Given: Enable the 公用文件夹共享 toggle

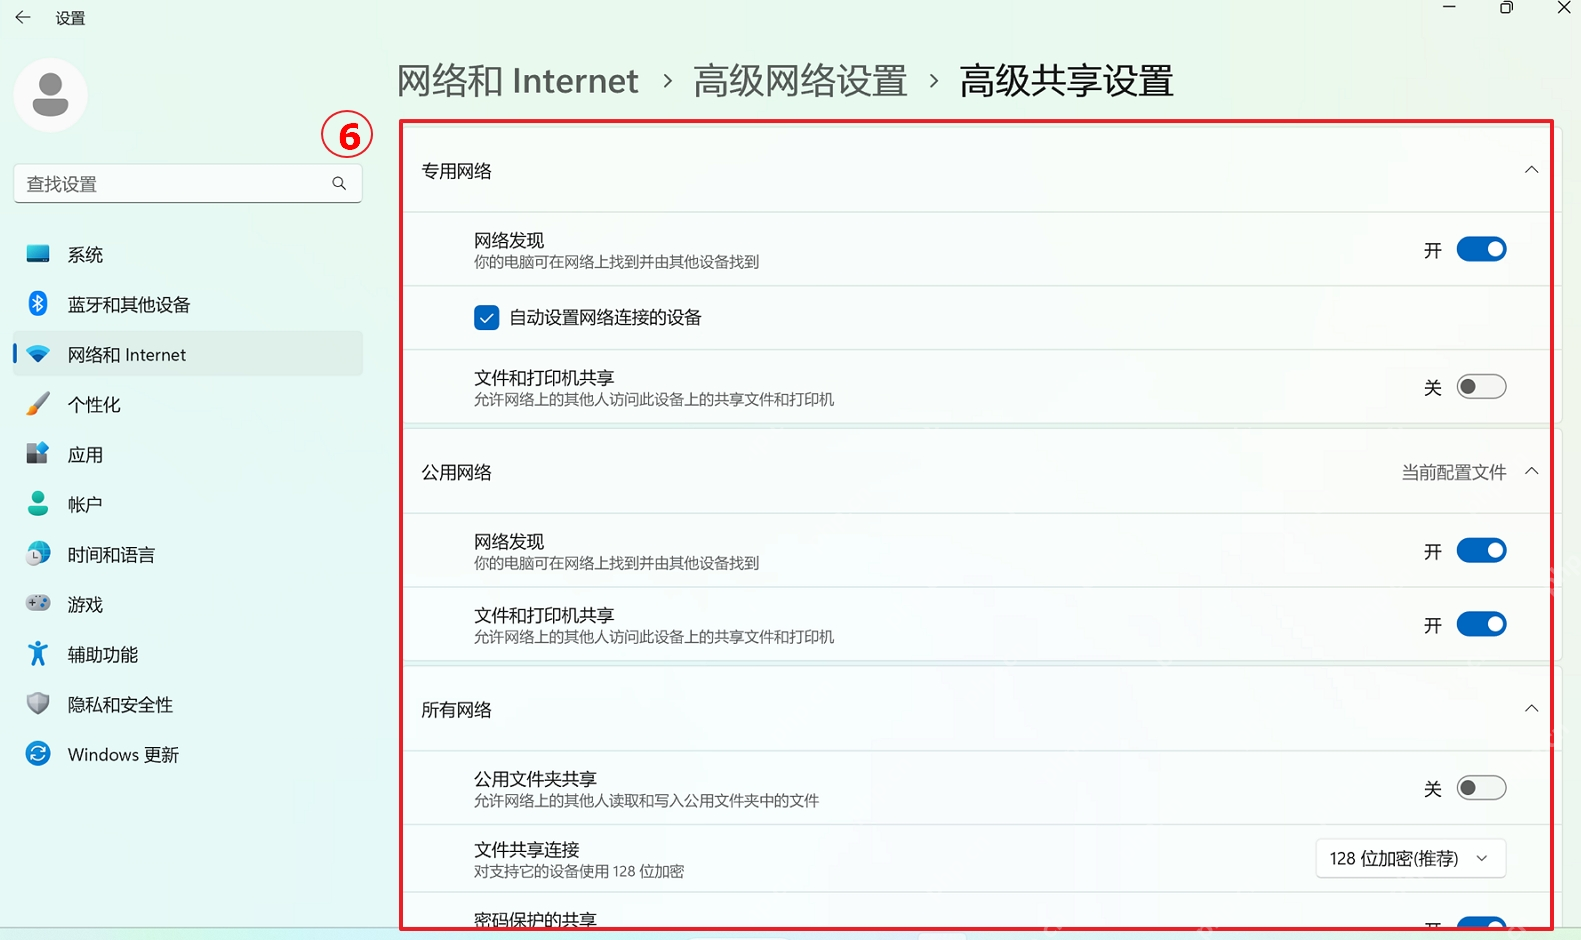Looking at the screenshot, I should [x=1481, y=788].
